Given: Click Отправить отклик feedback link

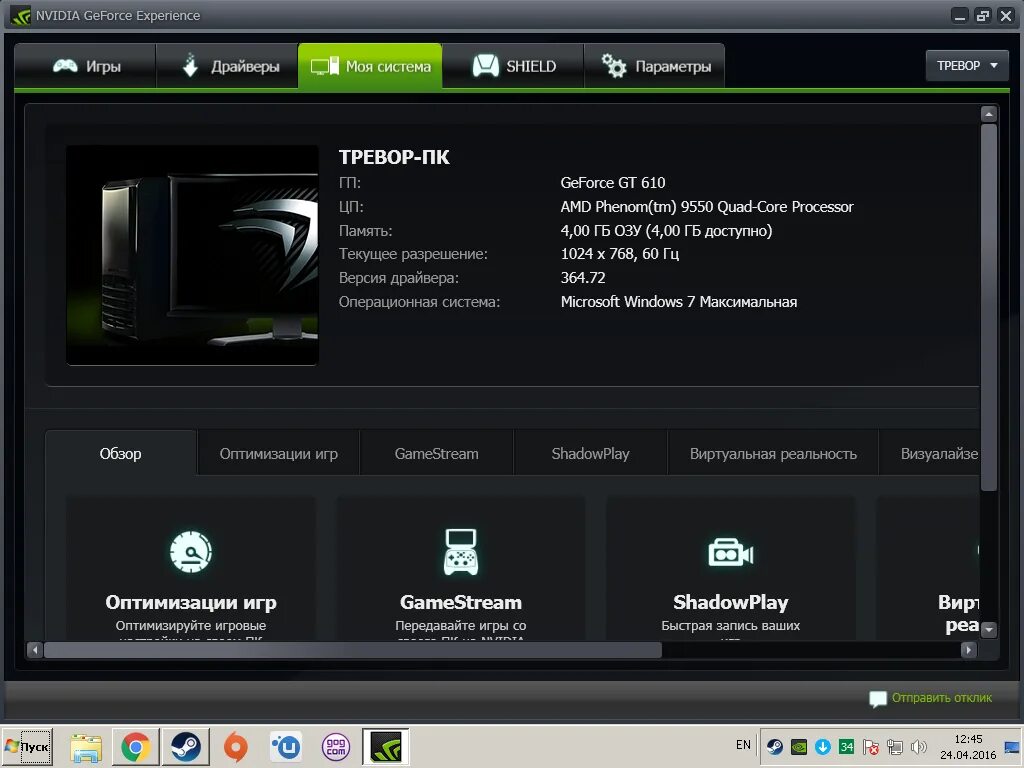Looking at the screenshot, I should (942, 697).
